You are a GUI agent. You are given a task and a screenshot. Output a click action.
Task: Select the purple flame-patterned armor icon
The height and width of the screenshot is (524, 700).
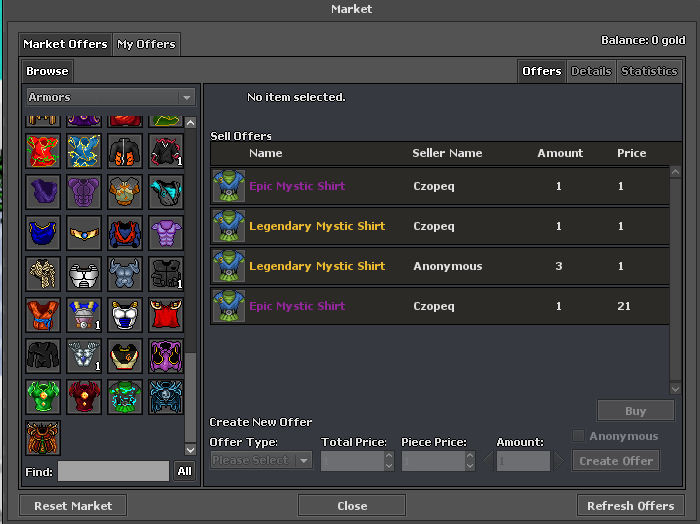[166, 355]
